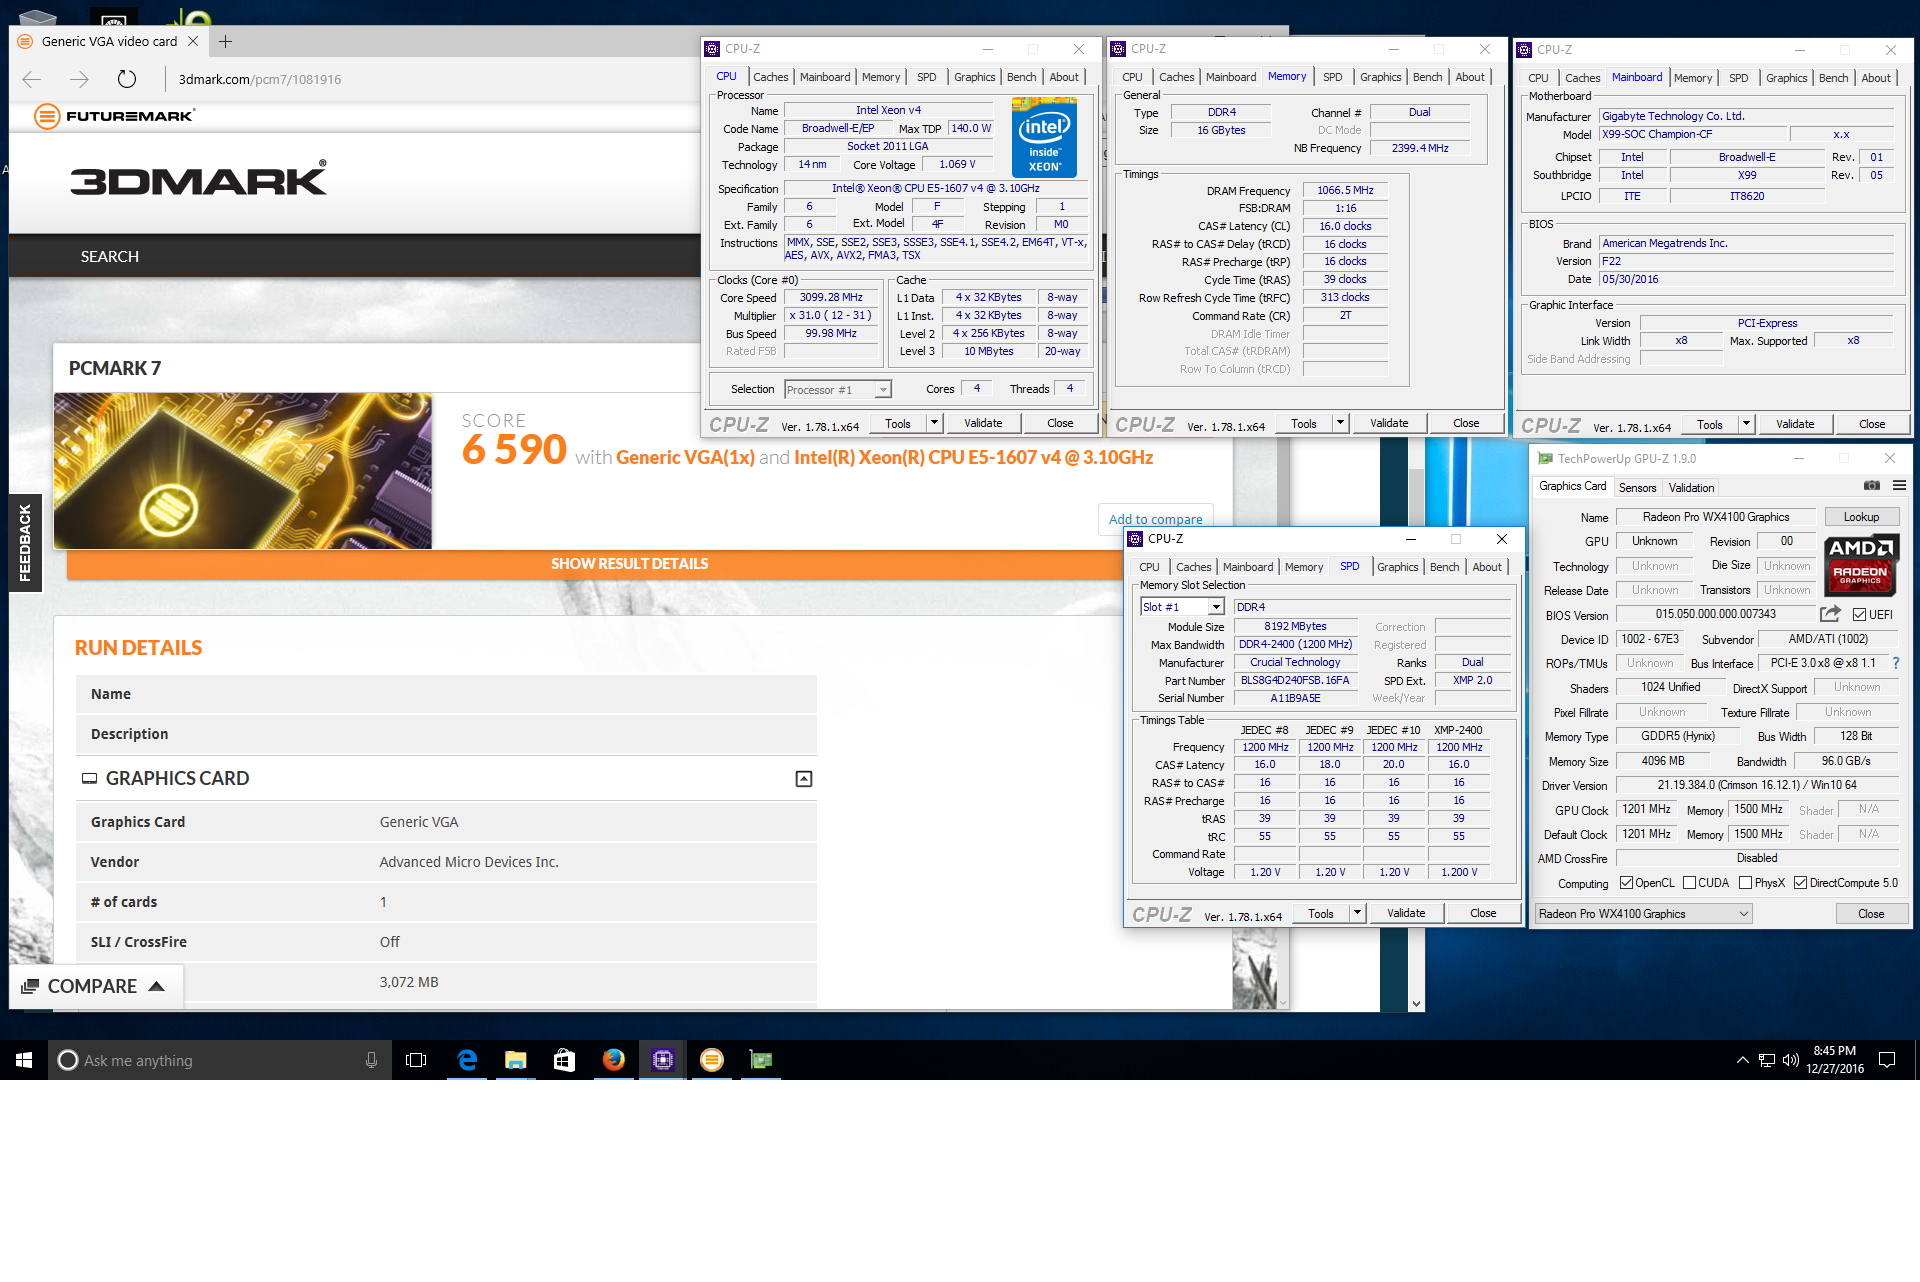This screenshot has height=1282, width=1920.
Task: Collapse the Graphics Card section icon
Action: coord(803,779)
